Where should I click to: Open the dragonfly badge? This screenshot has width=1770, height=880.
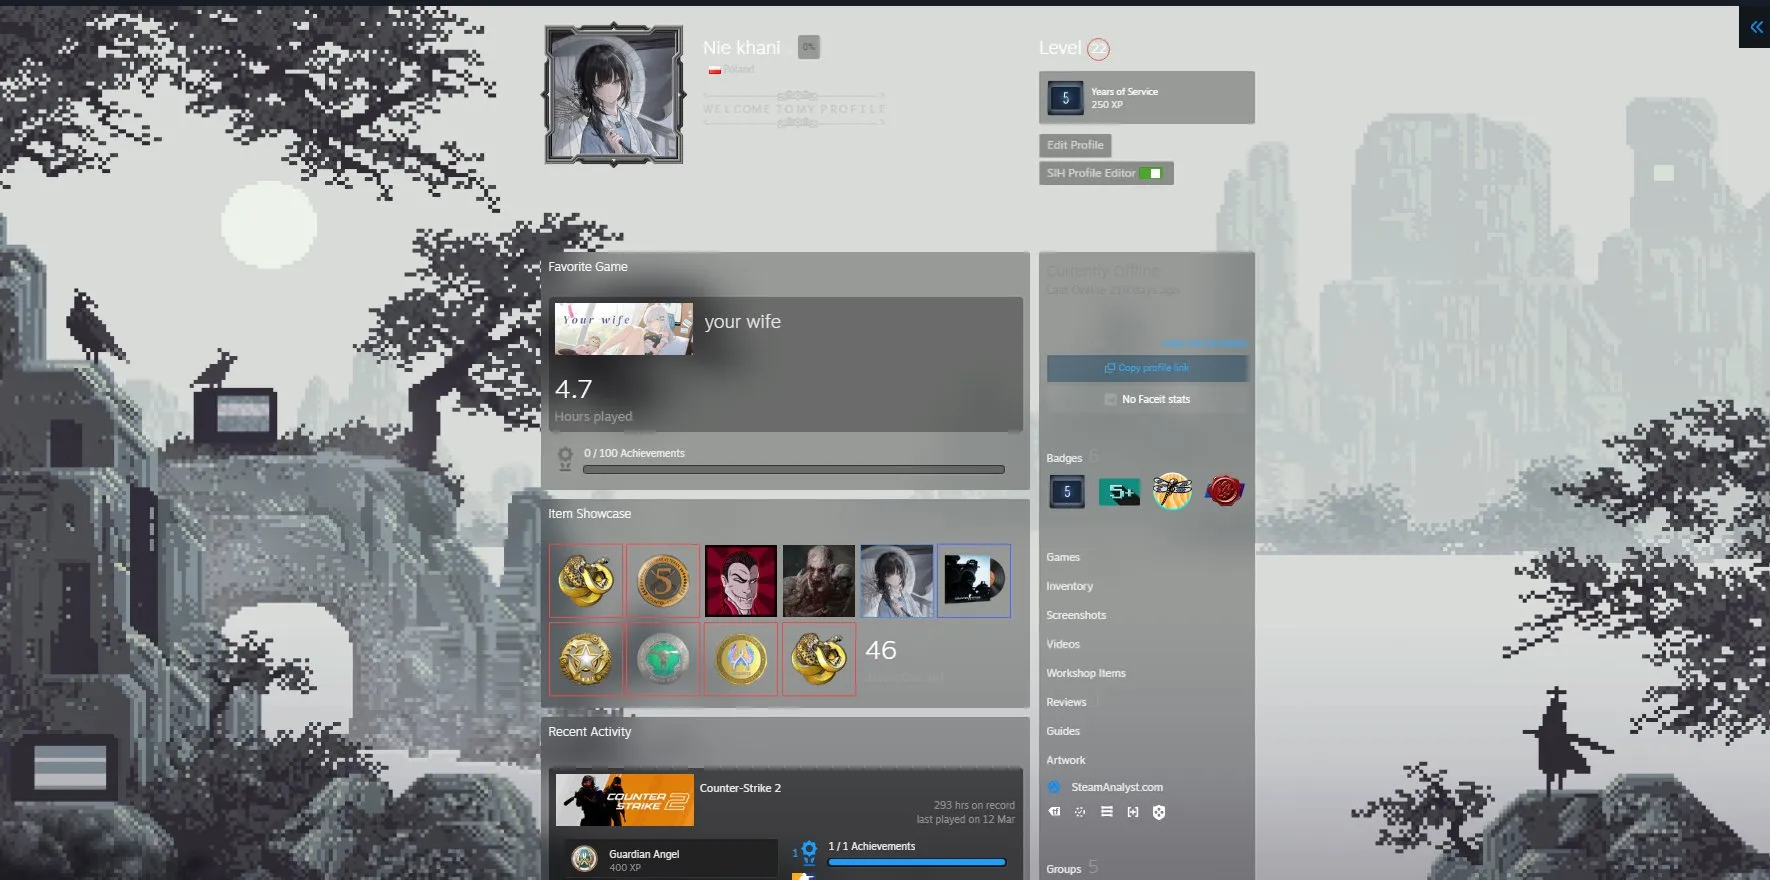1172,491
